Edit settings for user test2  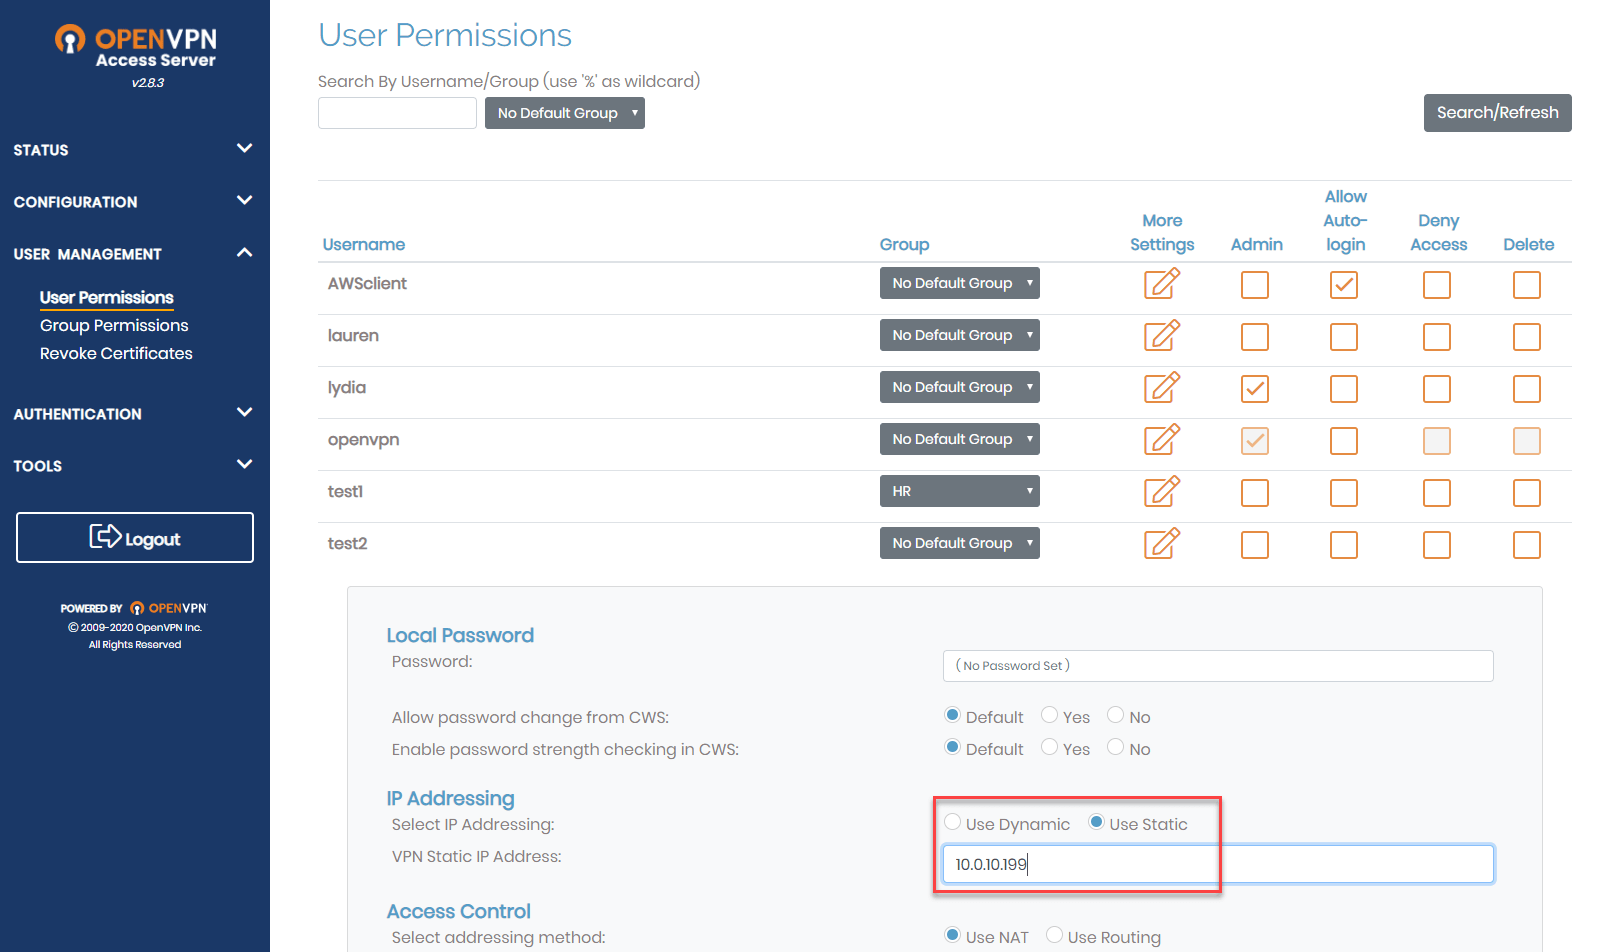pos(1162,545)
